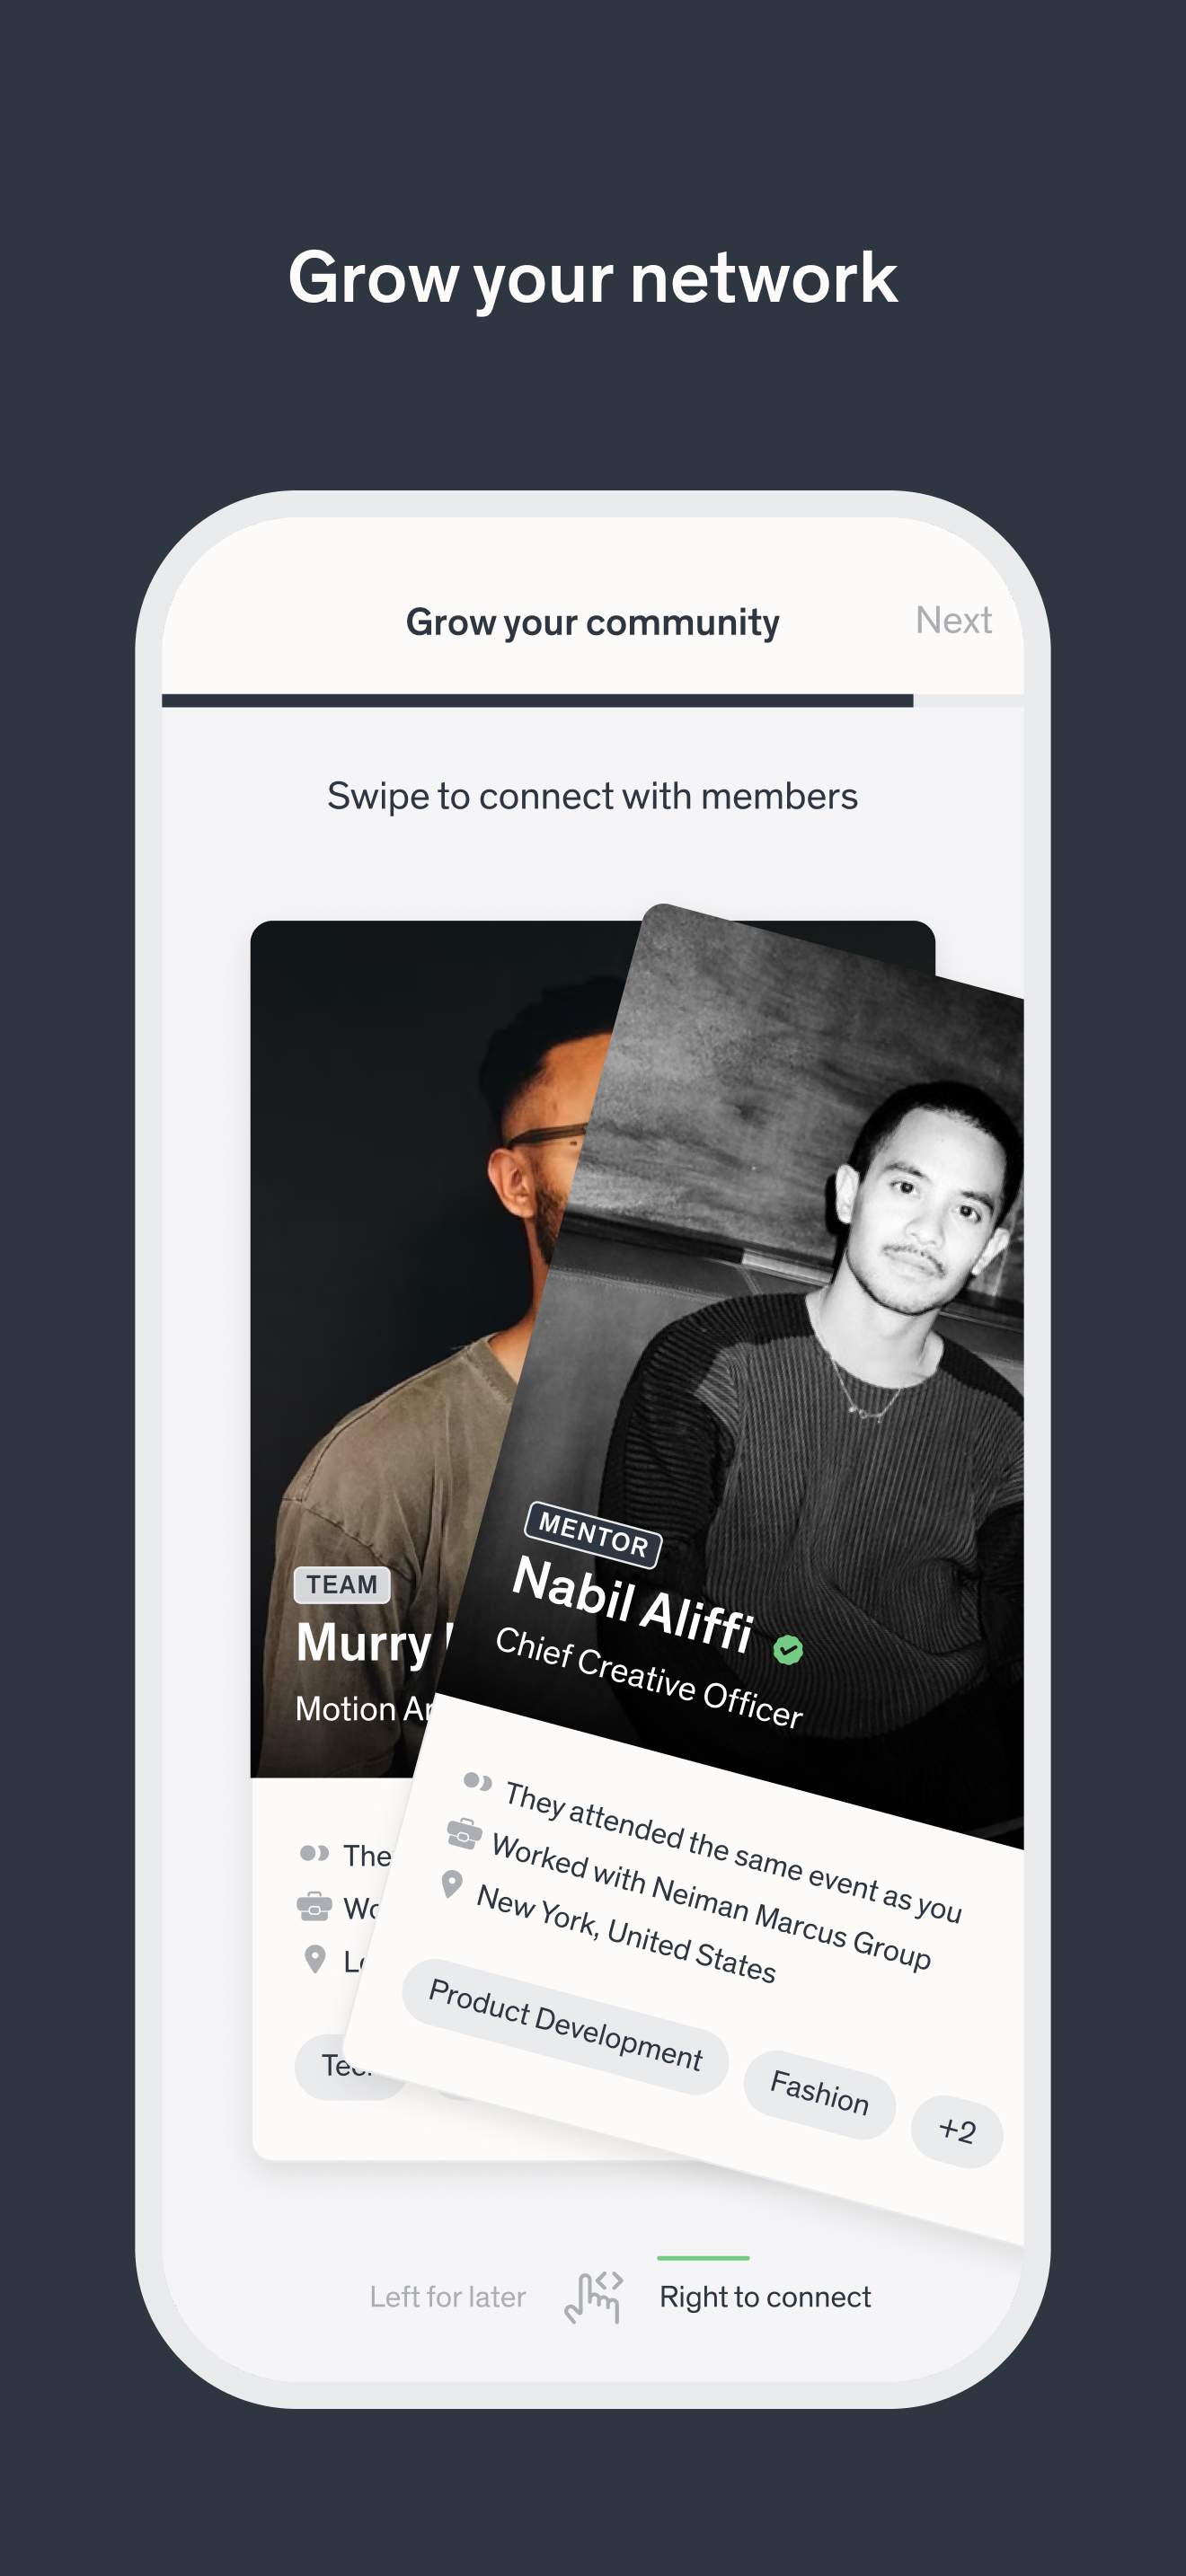The width and height of the screenshot is (1186, 2576).
Task: Tap the MENTOR badge on Nabil's card
Action: tap(593, 1535)
